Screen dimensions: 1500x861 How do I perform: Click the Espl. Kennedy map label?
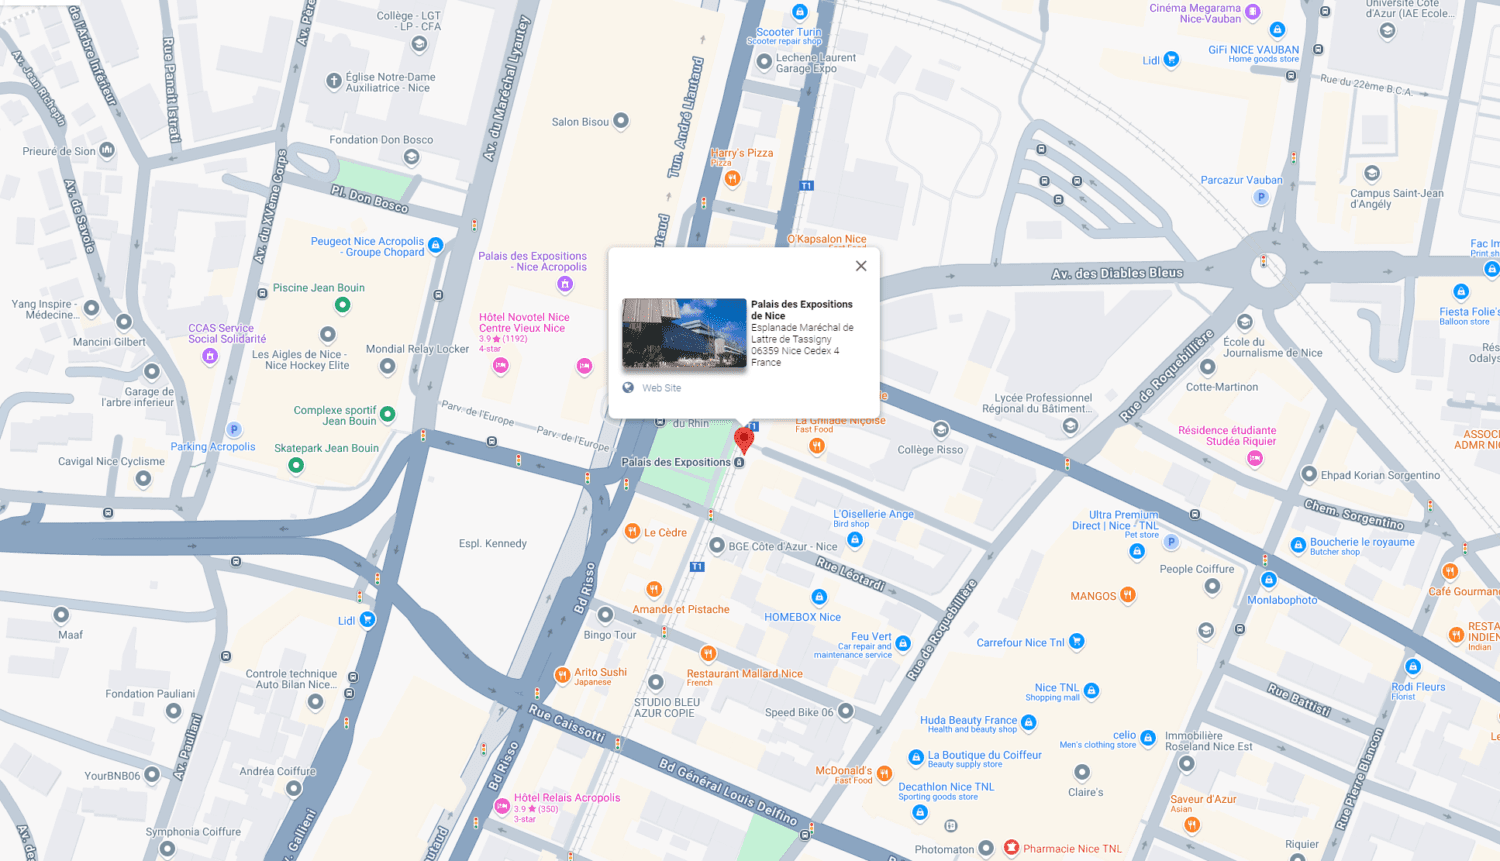(x=492, y=544)
